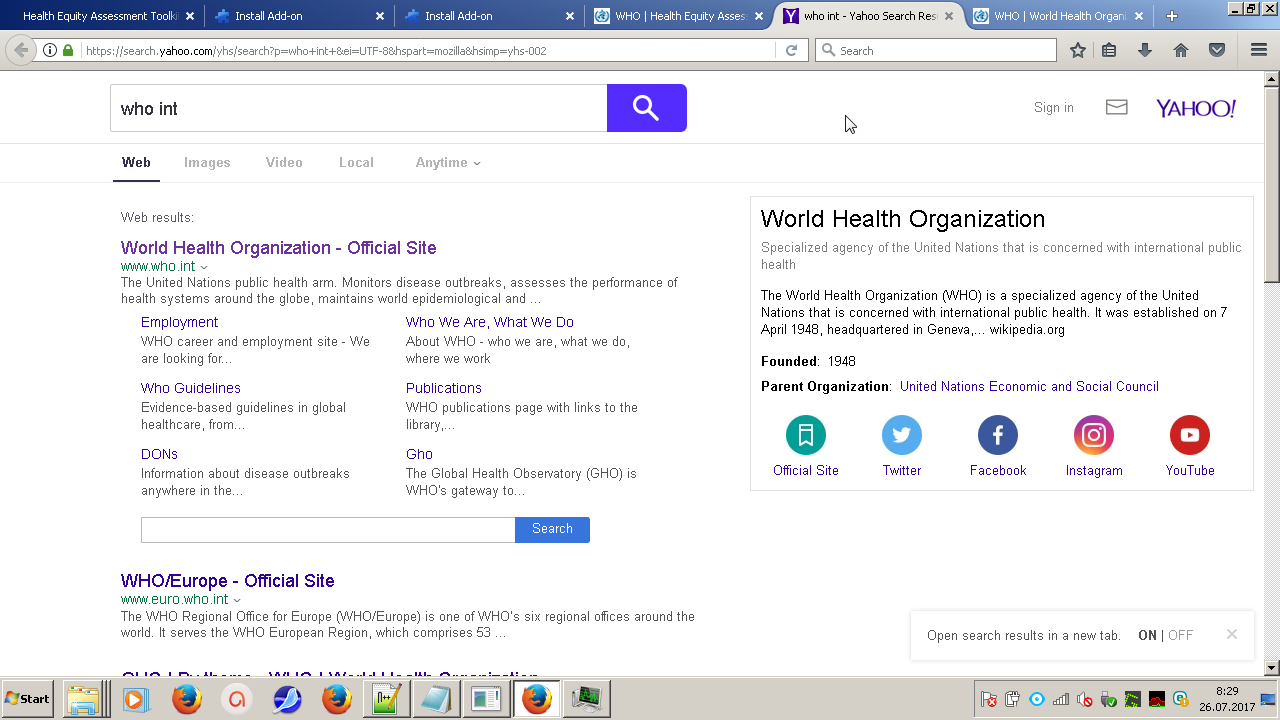Screen dimensions: 1280x720
Task: Click the page scroll-down arrow
Action: point(1272,667)
